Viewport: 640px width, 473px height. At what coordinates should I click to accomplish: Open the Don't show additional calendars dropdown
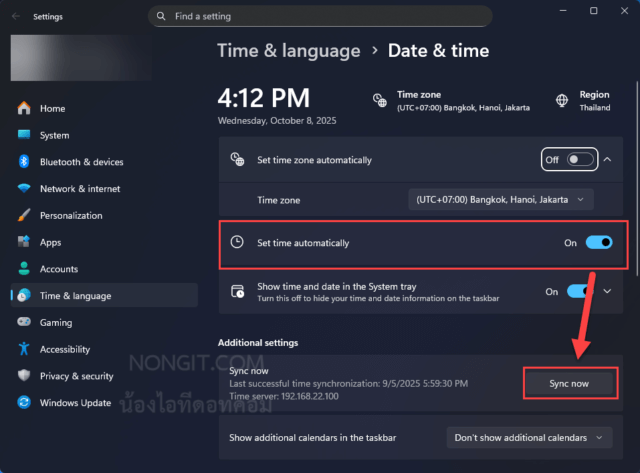point(529,437)
